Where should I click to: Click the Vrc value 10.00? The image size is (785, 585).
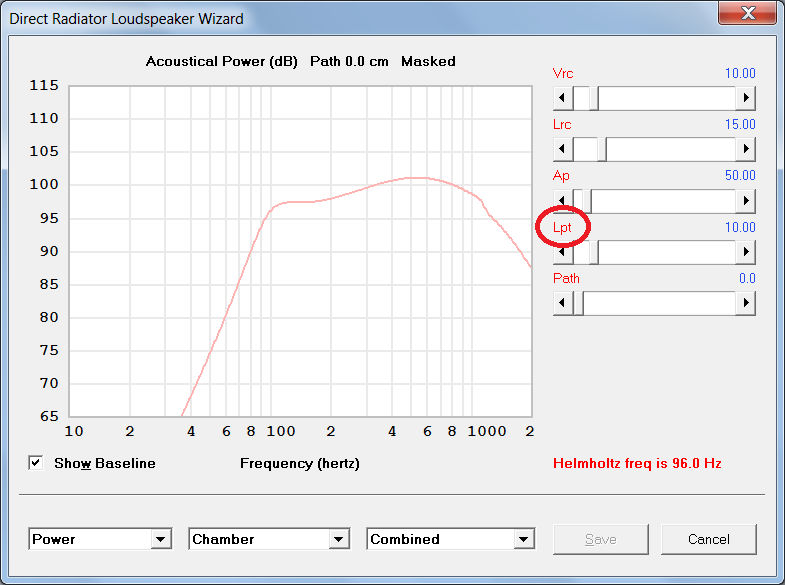[x=740, y=73]
